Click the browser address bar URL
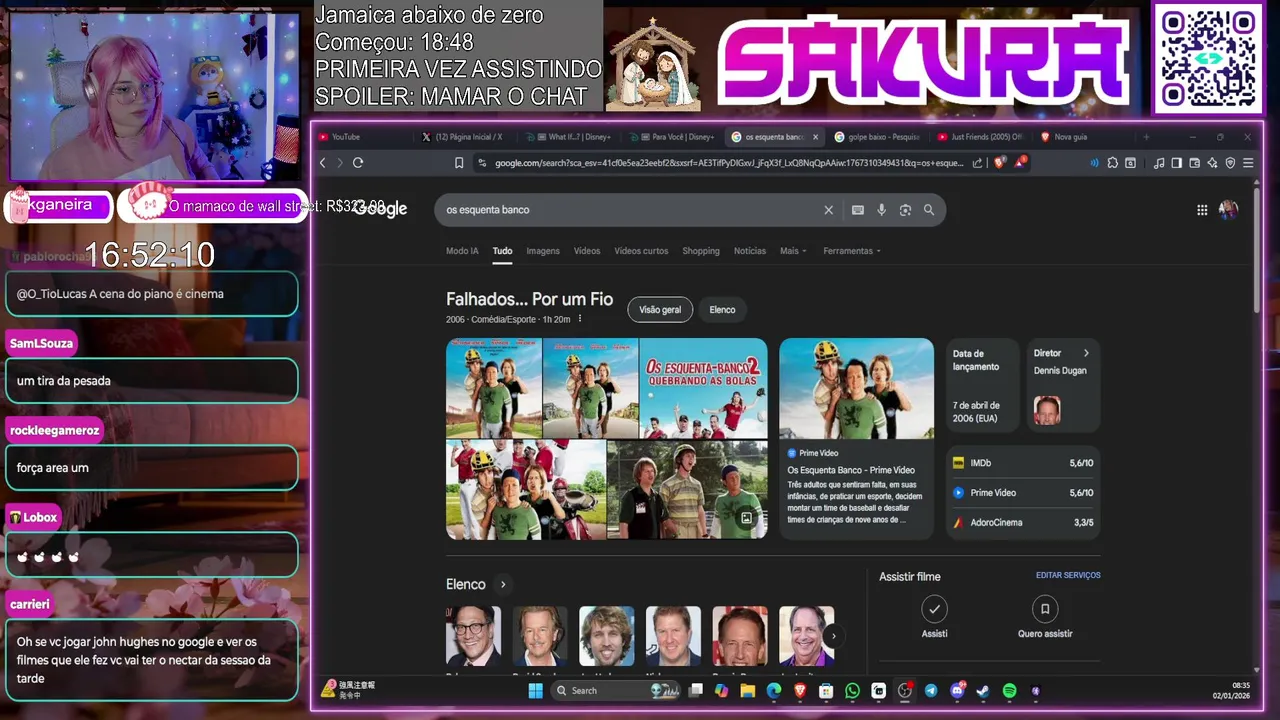 coord(729,163)
